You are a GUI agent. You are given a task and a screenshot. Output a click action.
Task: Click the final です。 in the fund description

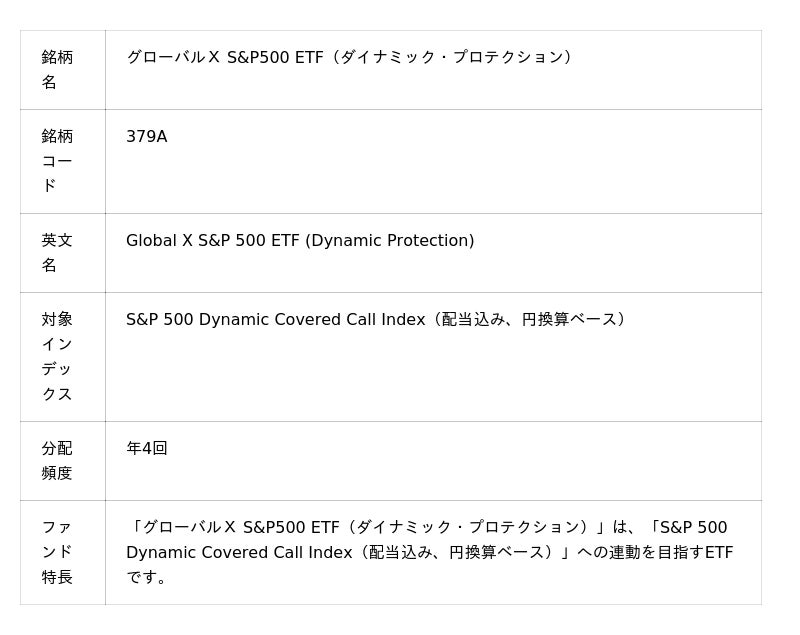[147, 578]
